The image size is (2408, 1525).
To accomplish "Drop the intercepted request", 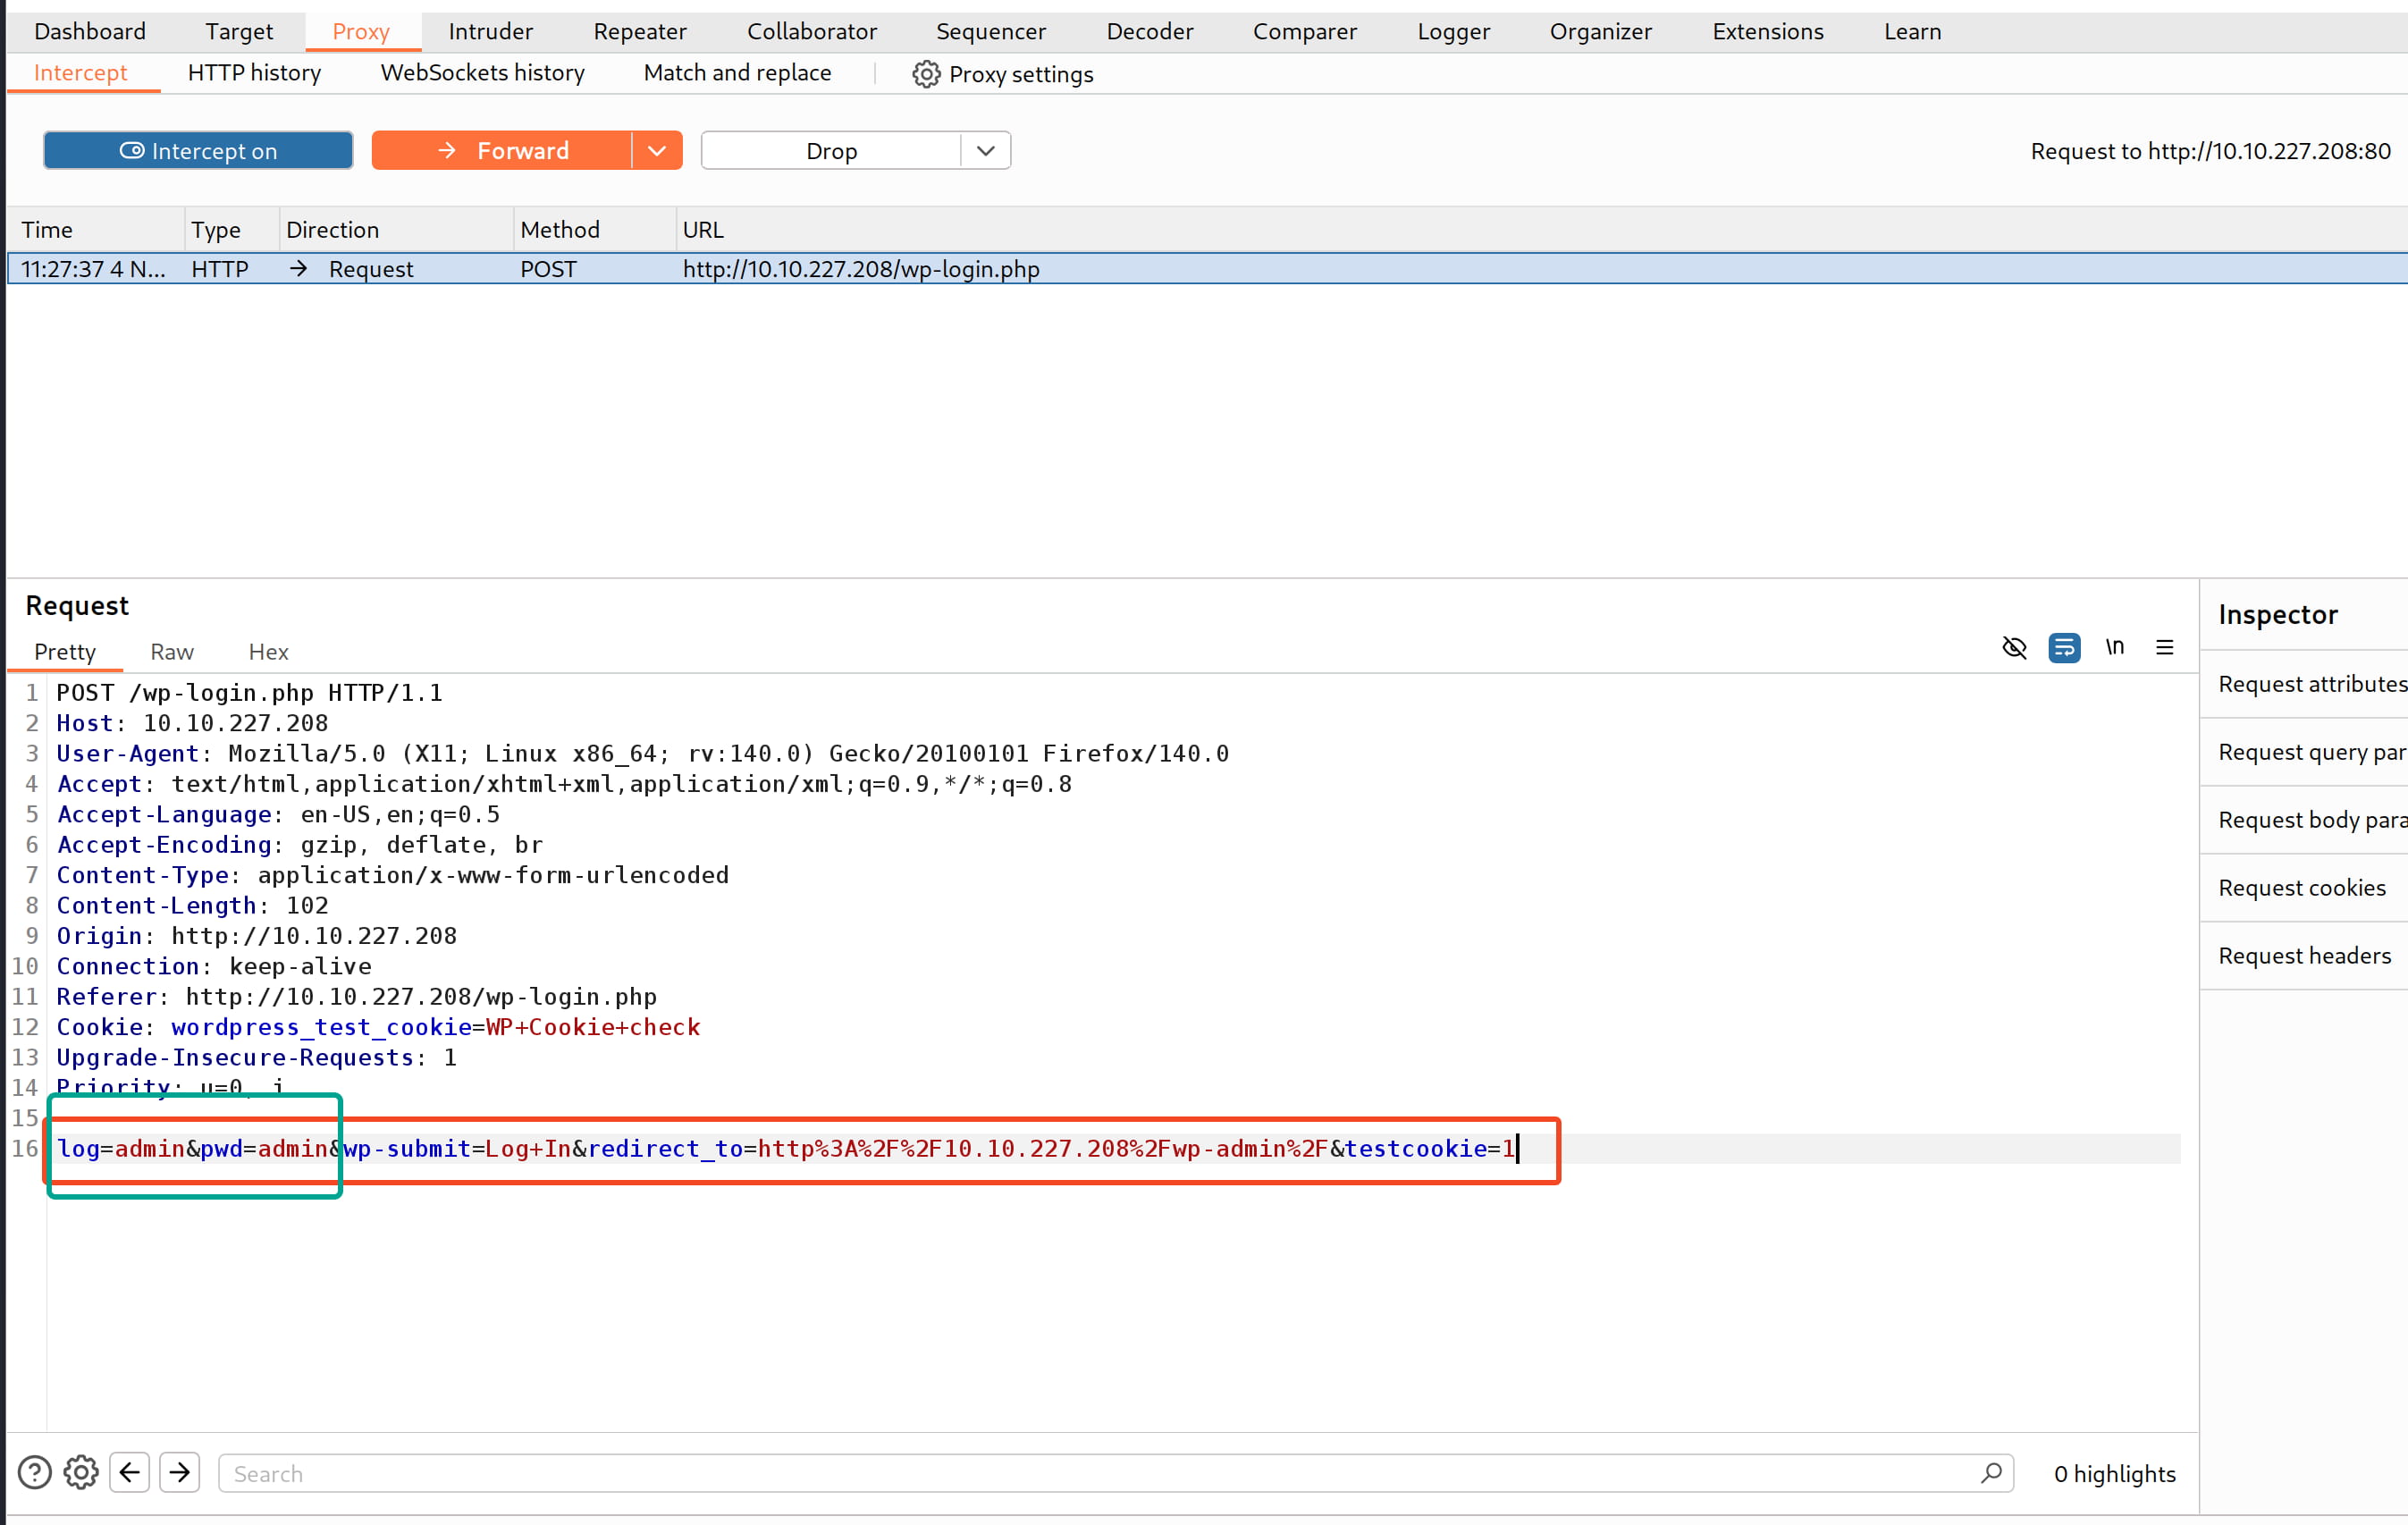I will point(831,151).
